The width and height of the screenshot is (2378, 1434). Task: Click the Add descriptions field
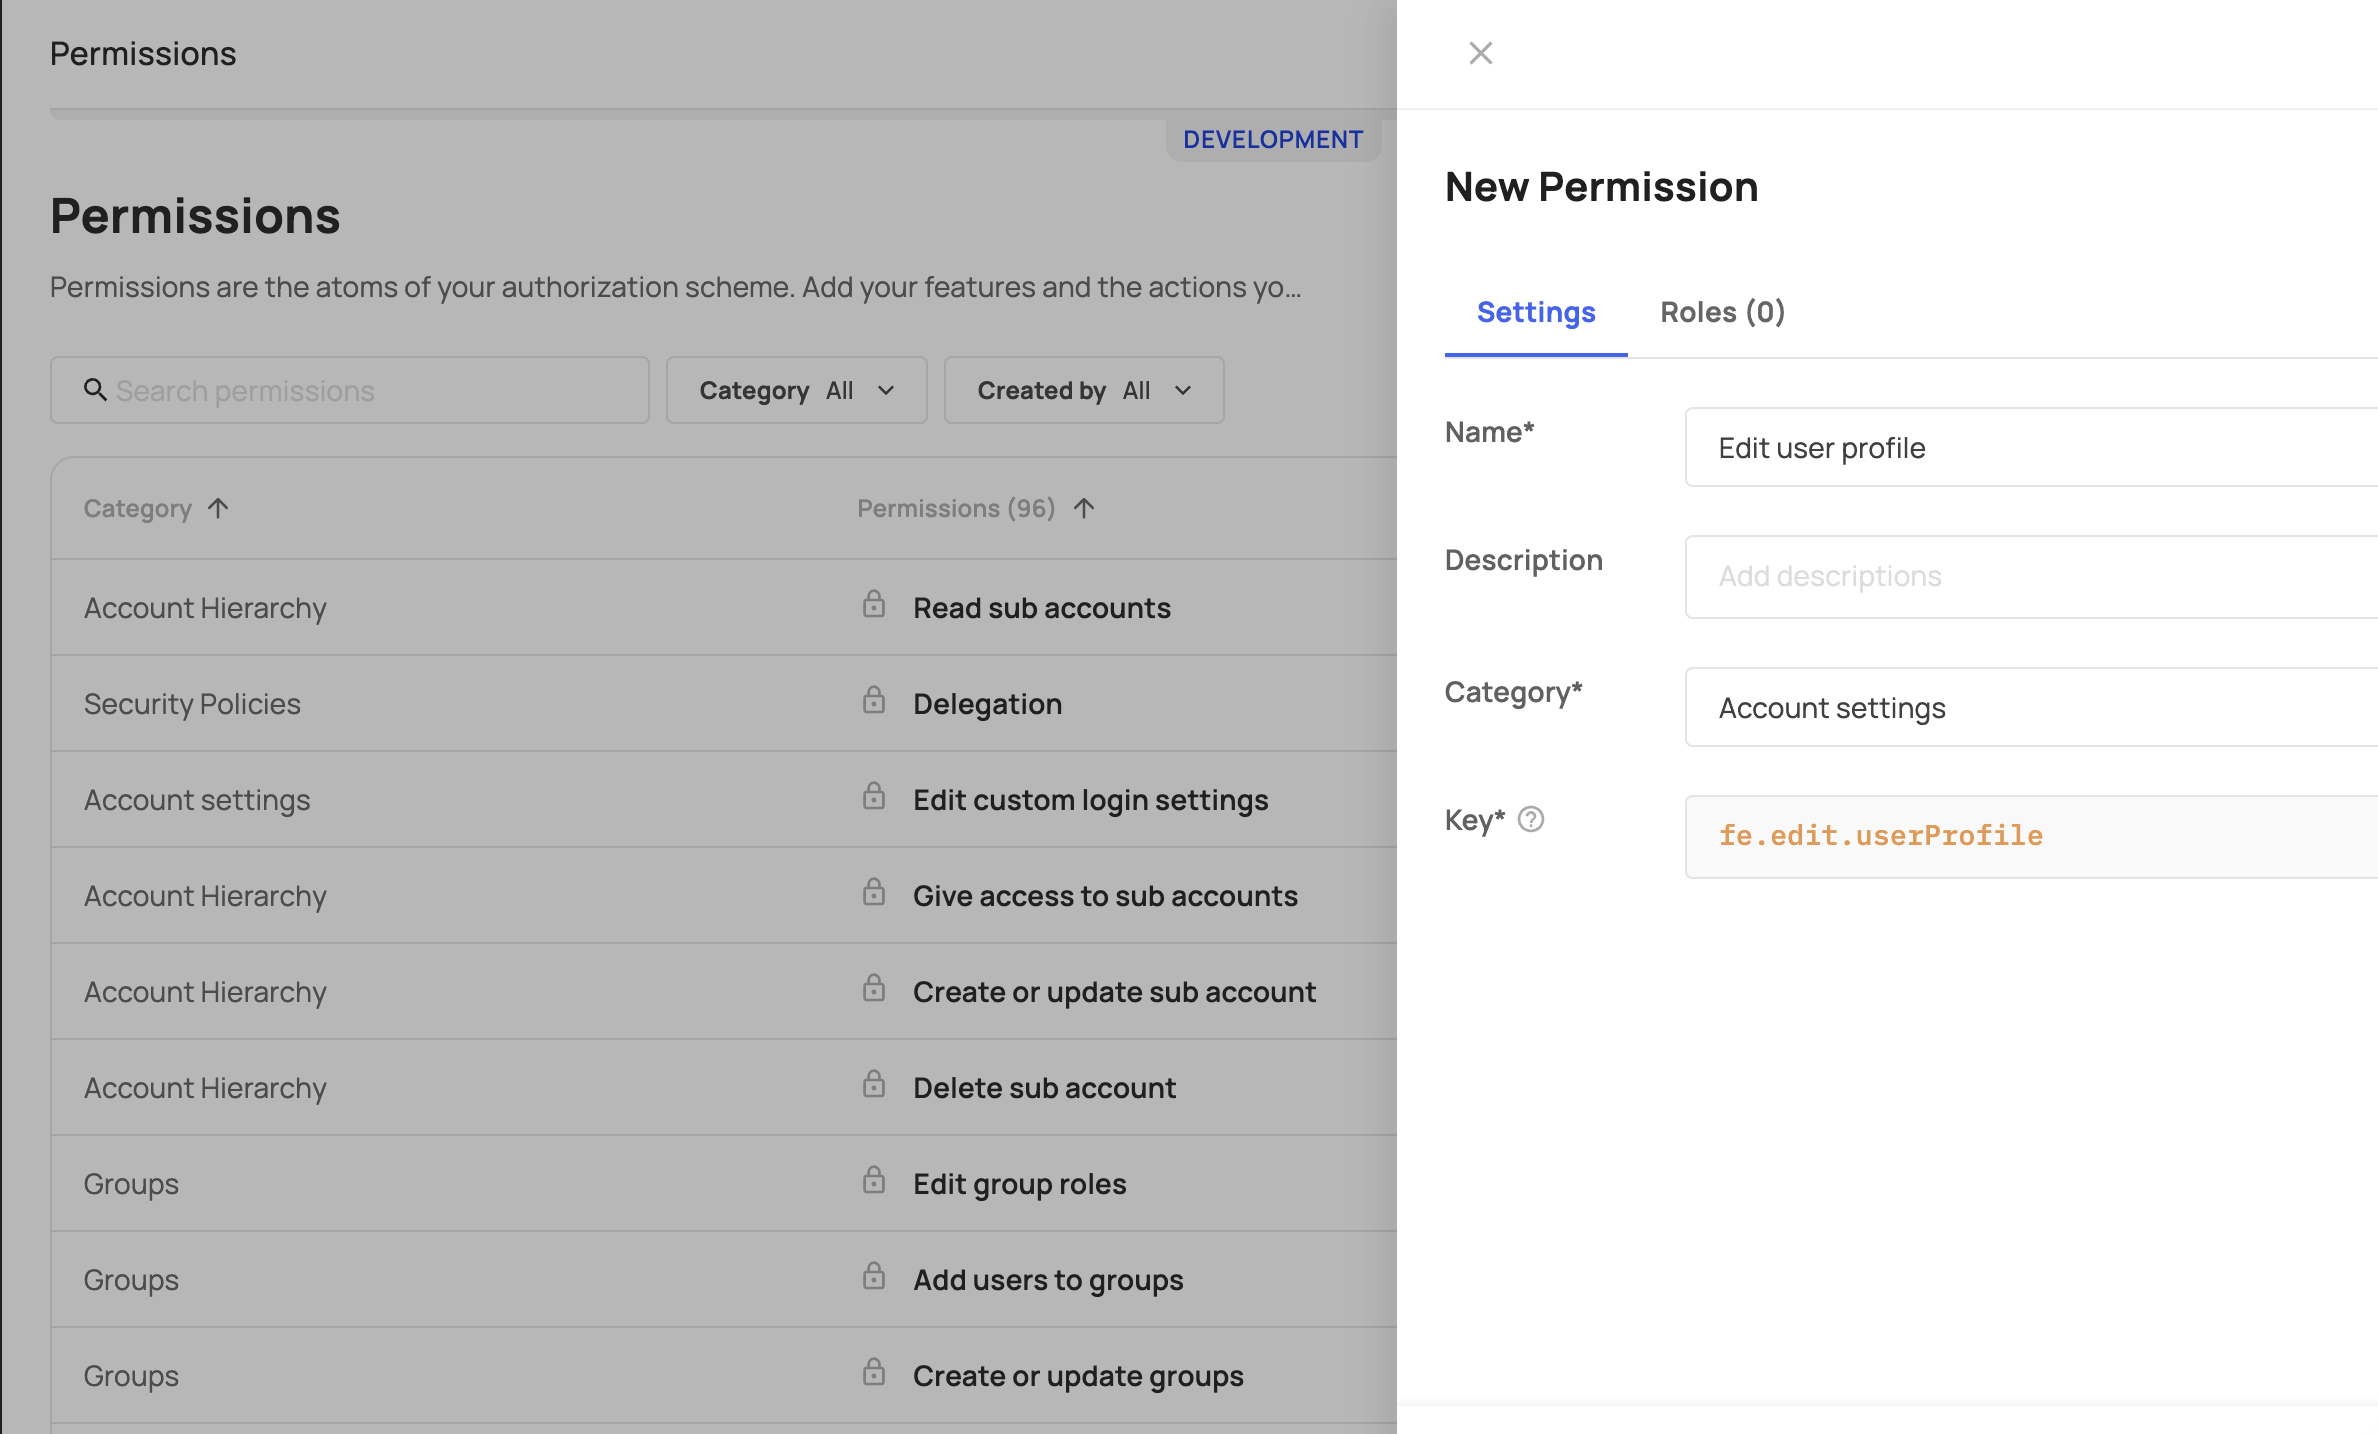2030,576
